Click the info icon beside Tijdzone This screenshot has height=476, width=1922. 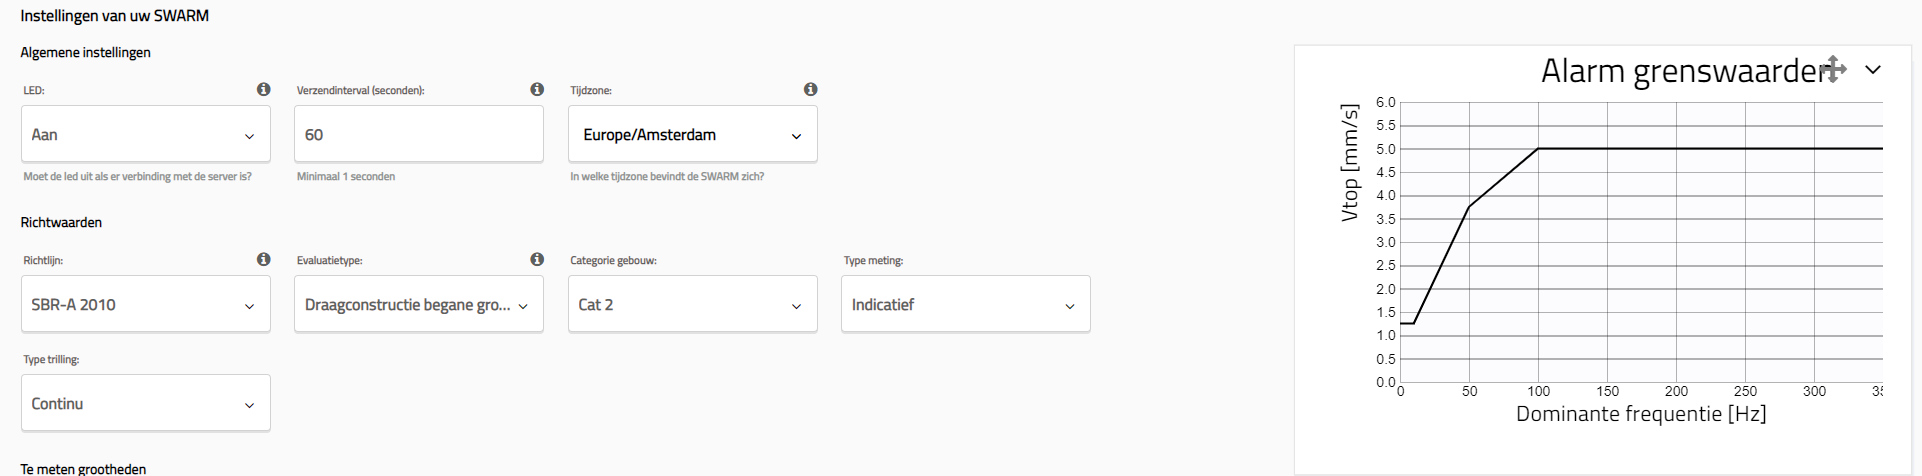point(810,90)
